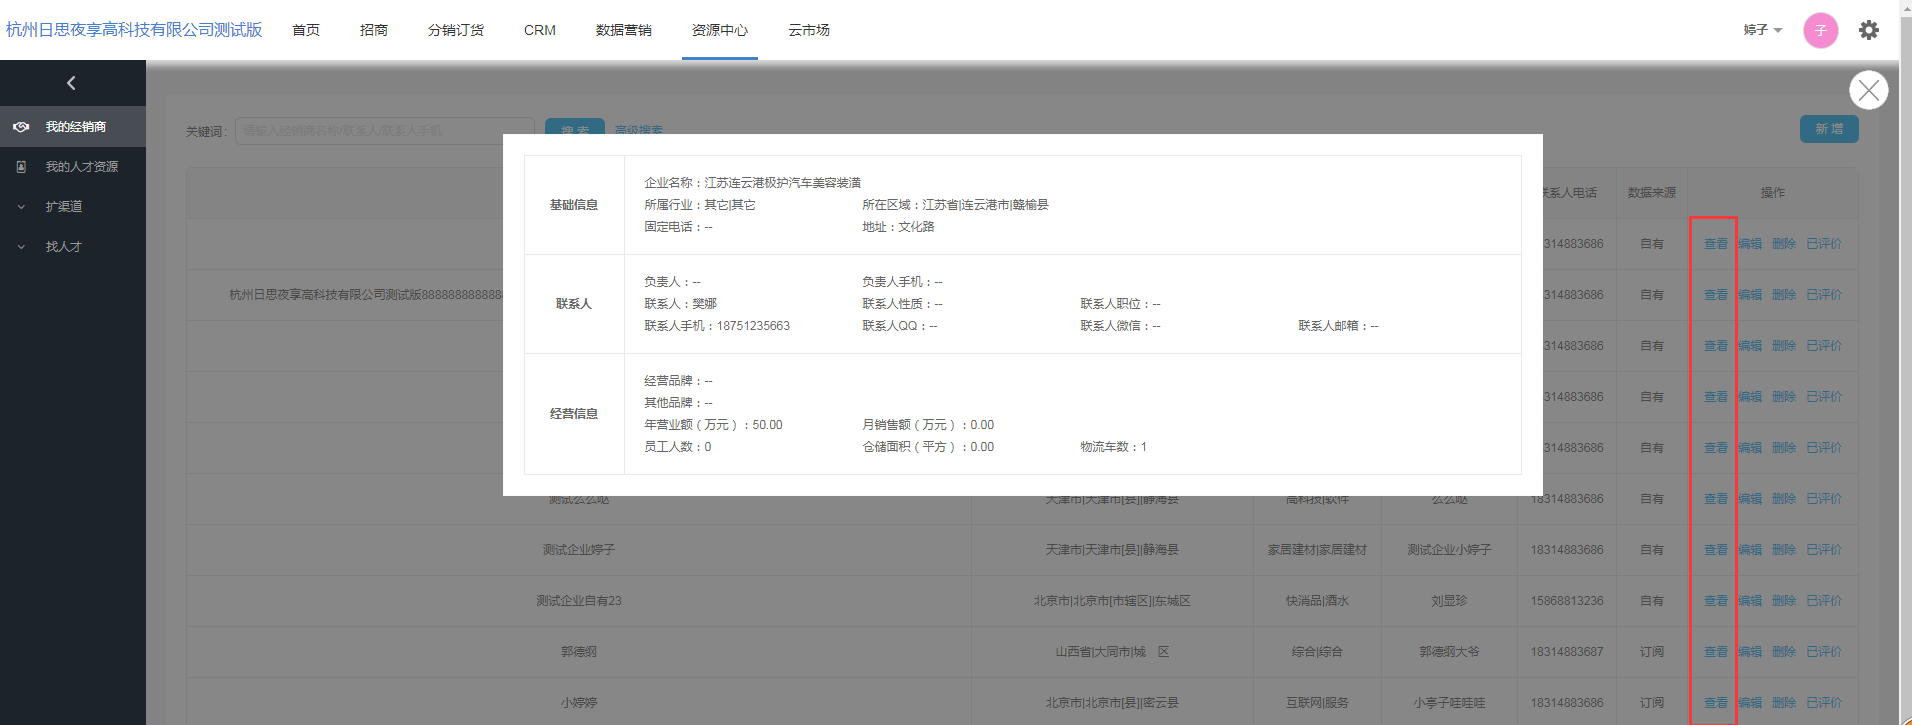Screen dimensions: 1912x725
Task: Open settings via the gear icon
Action: (1868, 30)
